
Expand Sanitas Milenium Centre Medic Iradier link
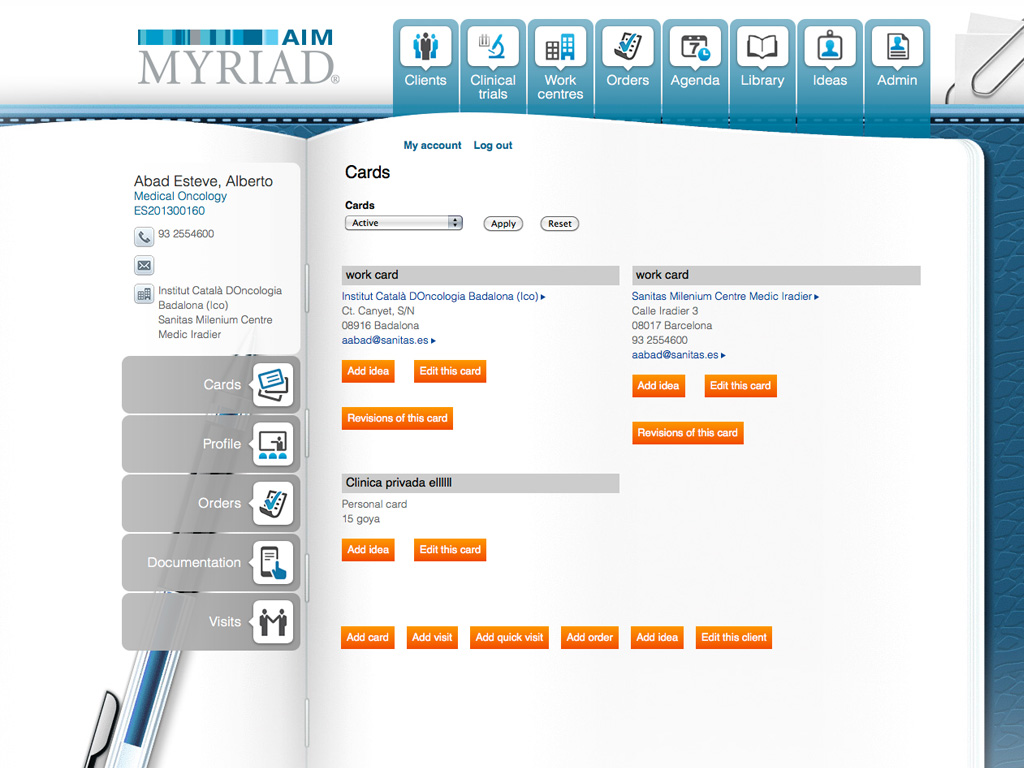point(816,297)
